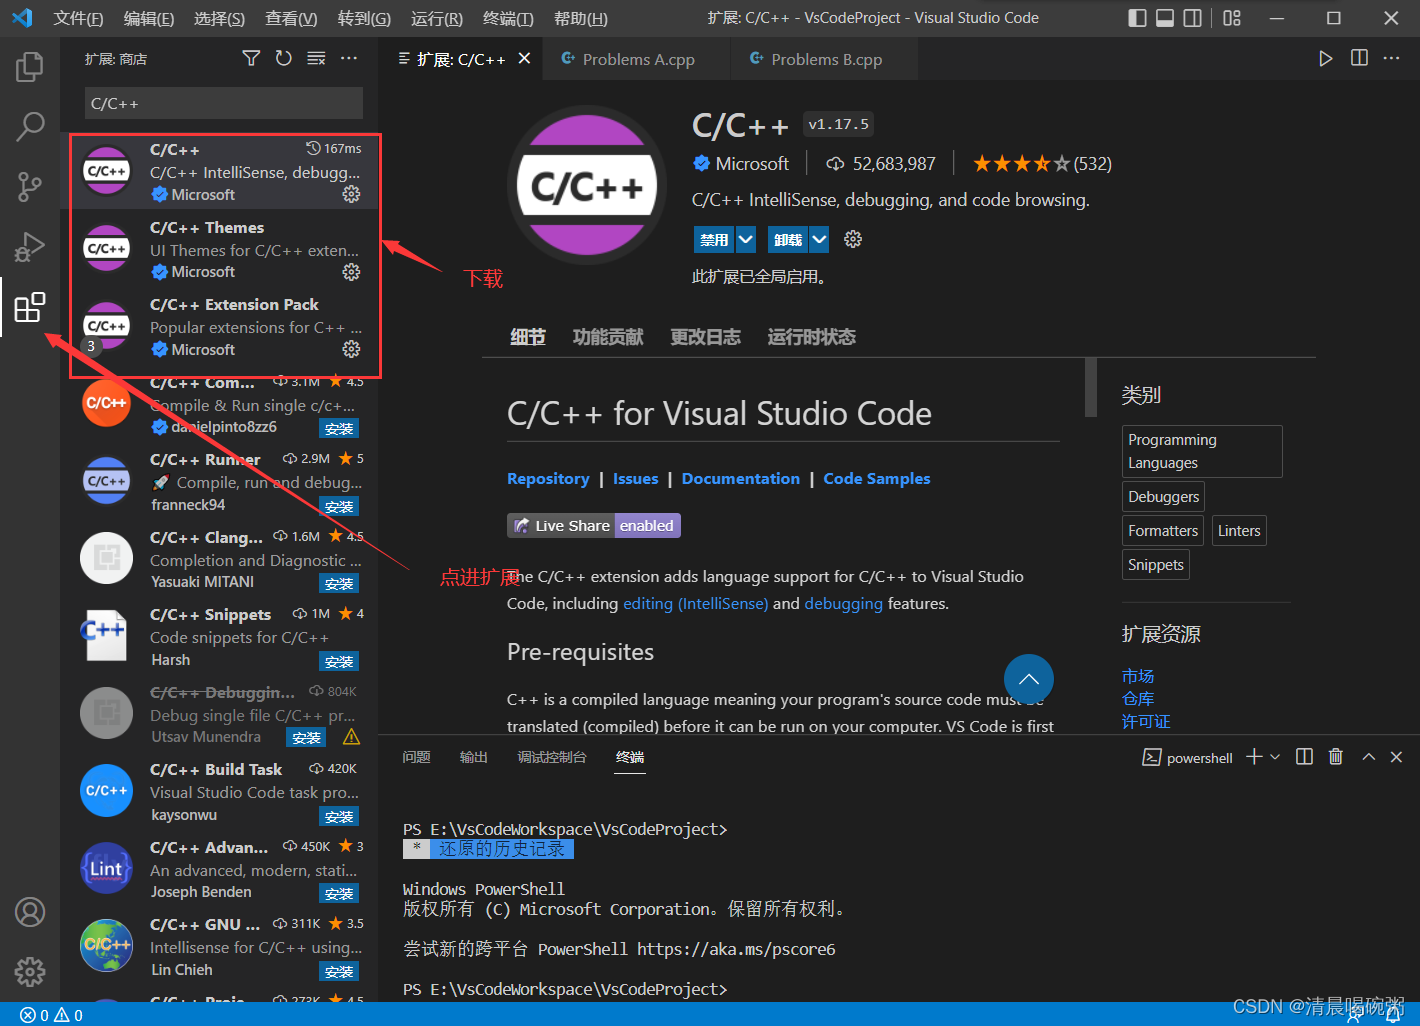Toggle the primary sidebar layout icon
1420x1026 pixels.
pos(1137,18)
